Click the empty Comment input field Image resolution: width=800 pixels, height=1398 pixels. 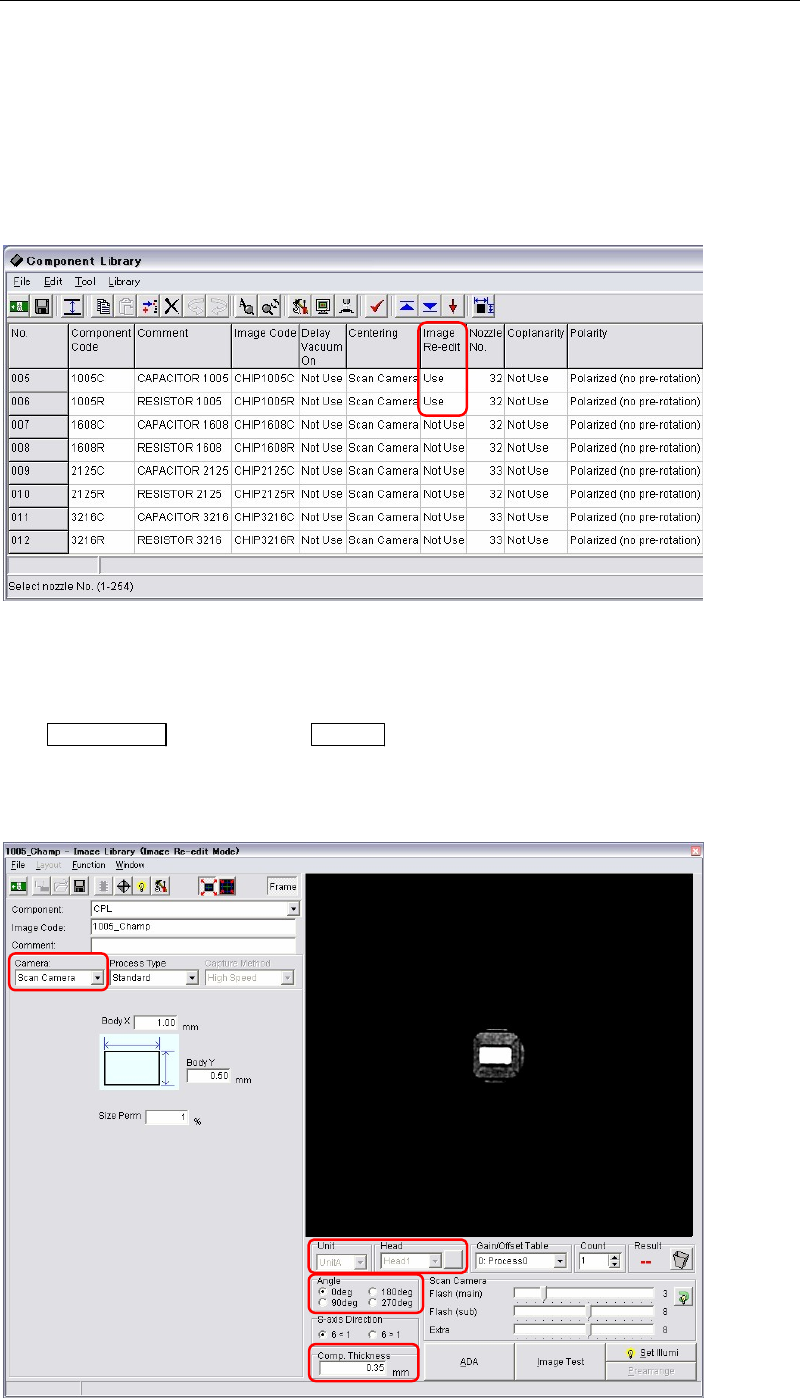click(193, 944)
